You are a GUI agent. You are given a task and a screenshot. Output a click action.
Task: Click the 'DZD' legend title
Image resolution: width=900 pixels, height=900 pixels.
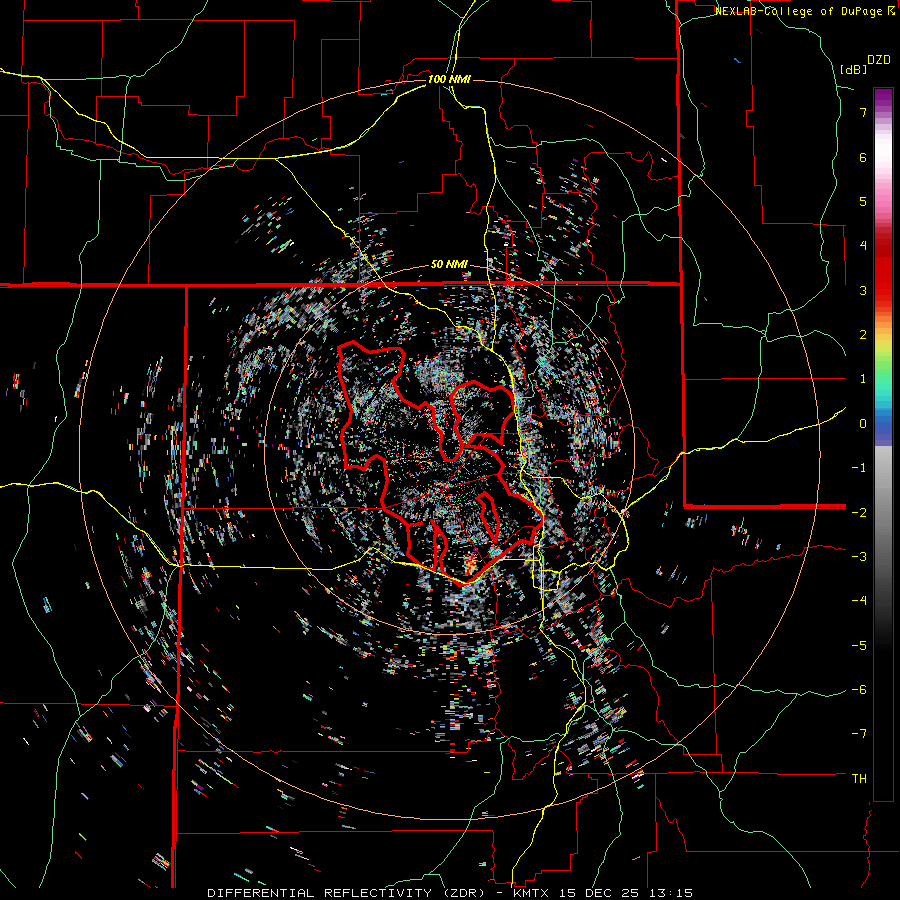pyautogui.click(x=879, y=60)
